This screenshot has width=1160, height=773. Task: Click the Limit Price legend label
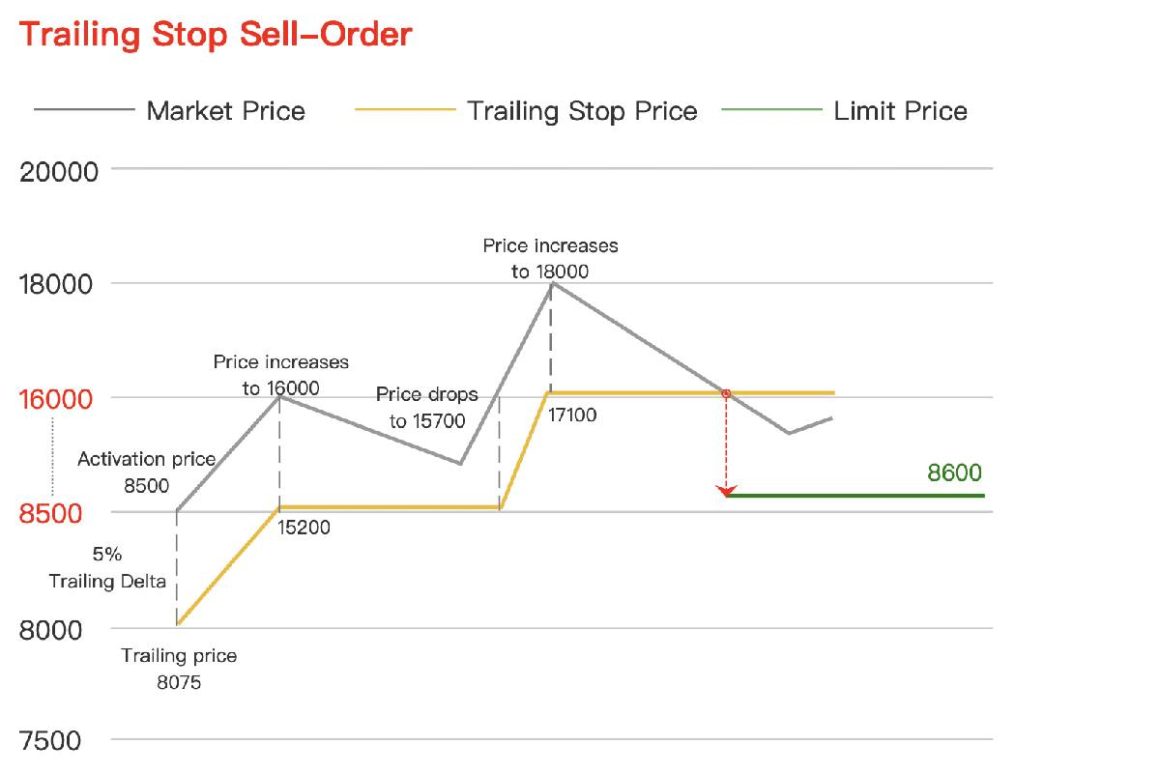[900, 110]
